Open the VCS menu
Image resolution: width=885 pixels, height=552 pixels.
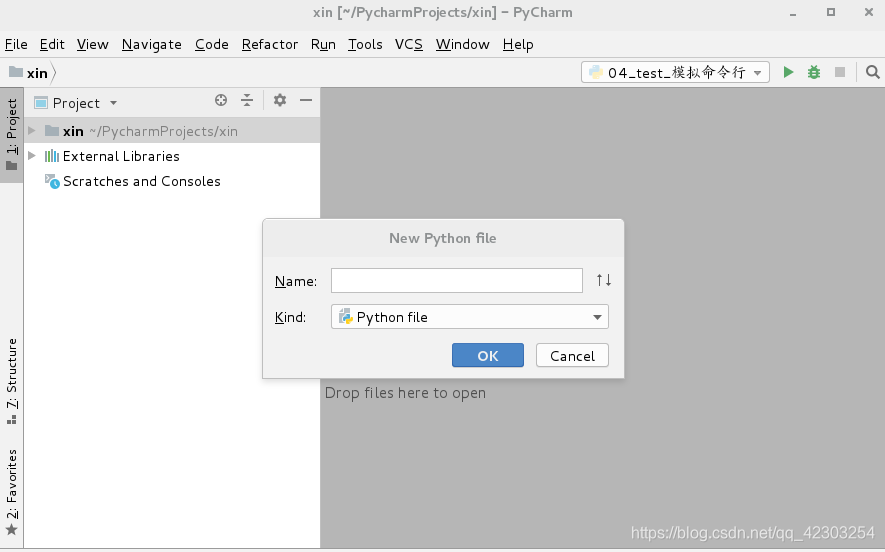click(x=409, y=44)
